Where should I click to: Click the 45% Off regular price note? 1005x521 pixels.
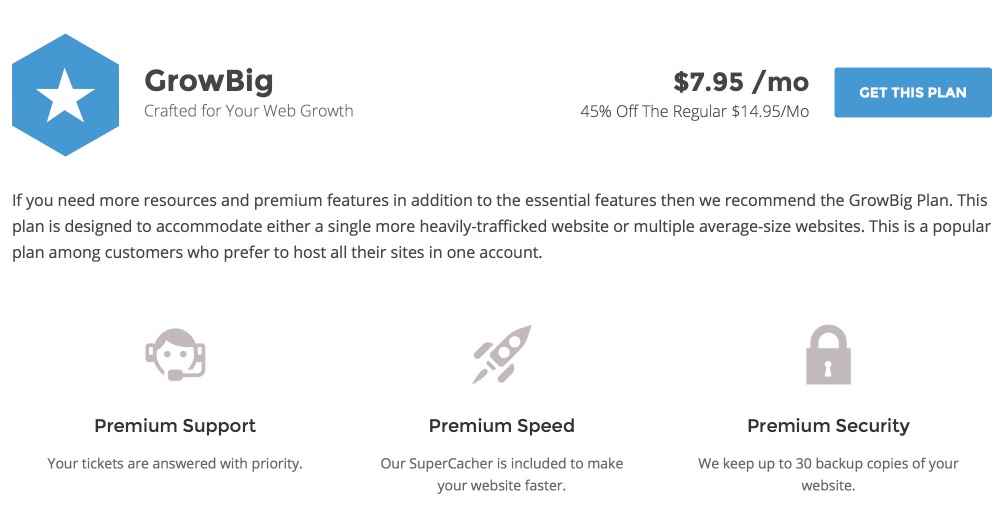point(694,112)
